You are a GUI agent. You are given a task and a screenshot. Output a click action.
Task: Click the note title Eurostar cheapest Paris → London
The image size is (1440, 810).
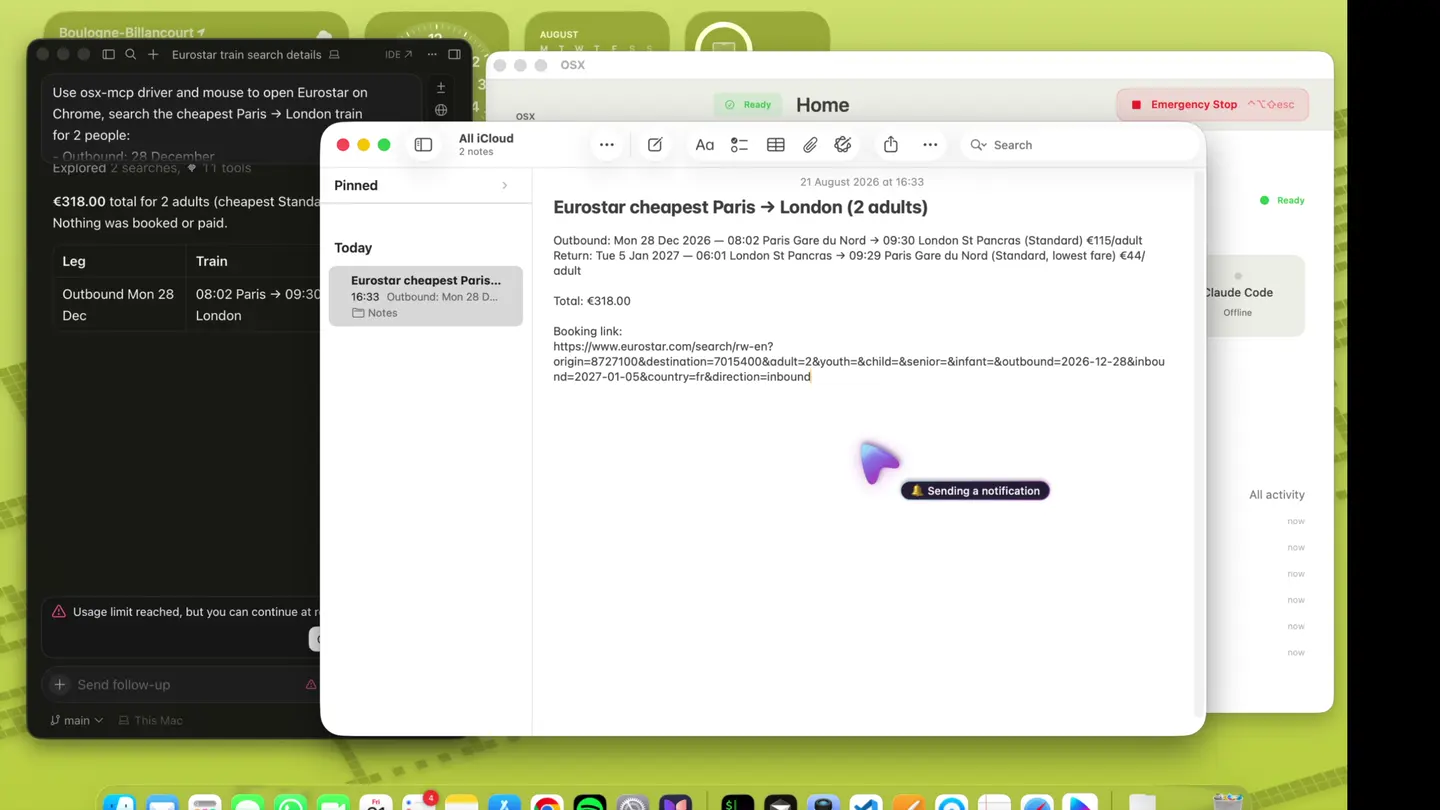[x=740, y=207]
